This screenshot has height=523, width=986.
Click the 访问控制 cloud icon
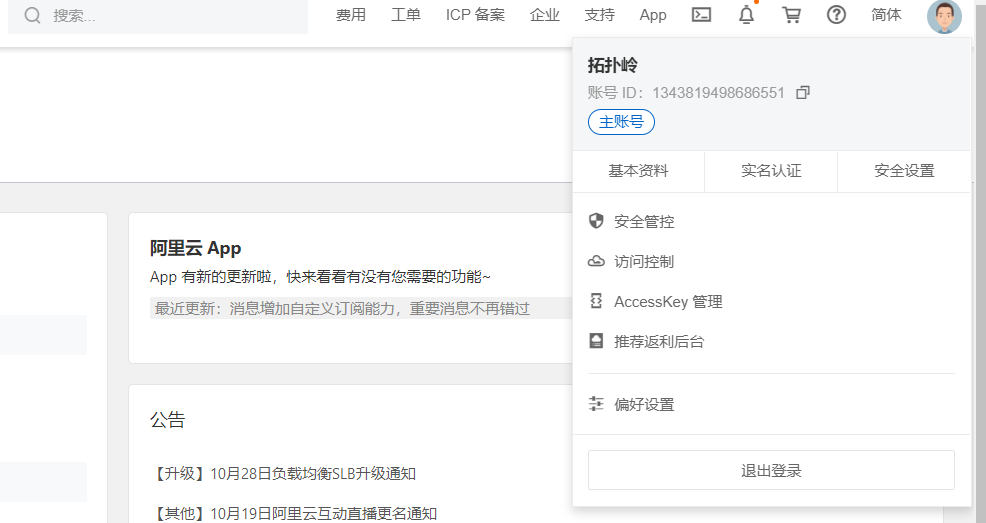click(596, 261)
